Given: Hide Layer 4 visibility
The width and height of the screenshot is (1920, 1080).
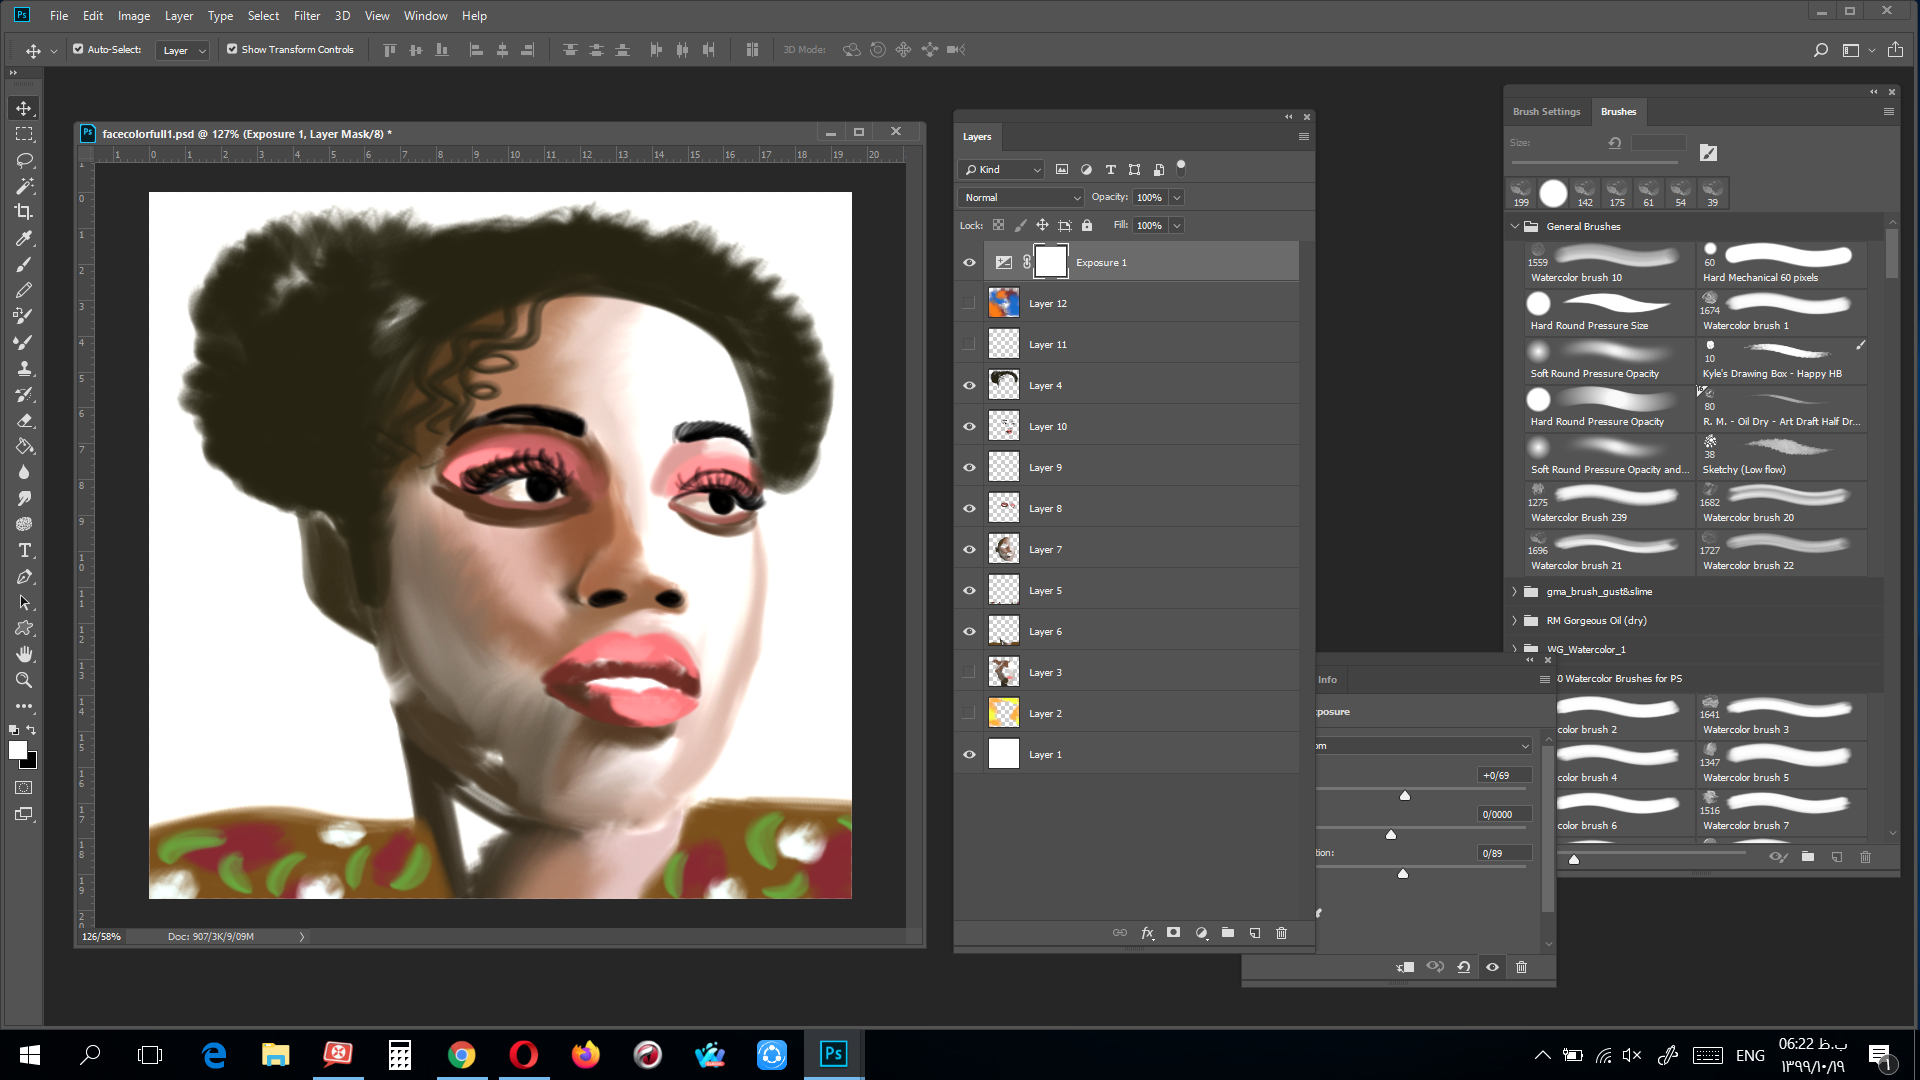Looking at the screenshot, I should tap(969, 386).
